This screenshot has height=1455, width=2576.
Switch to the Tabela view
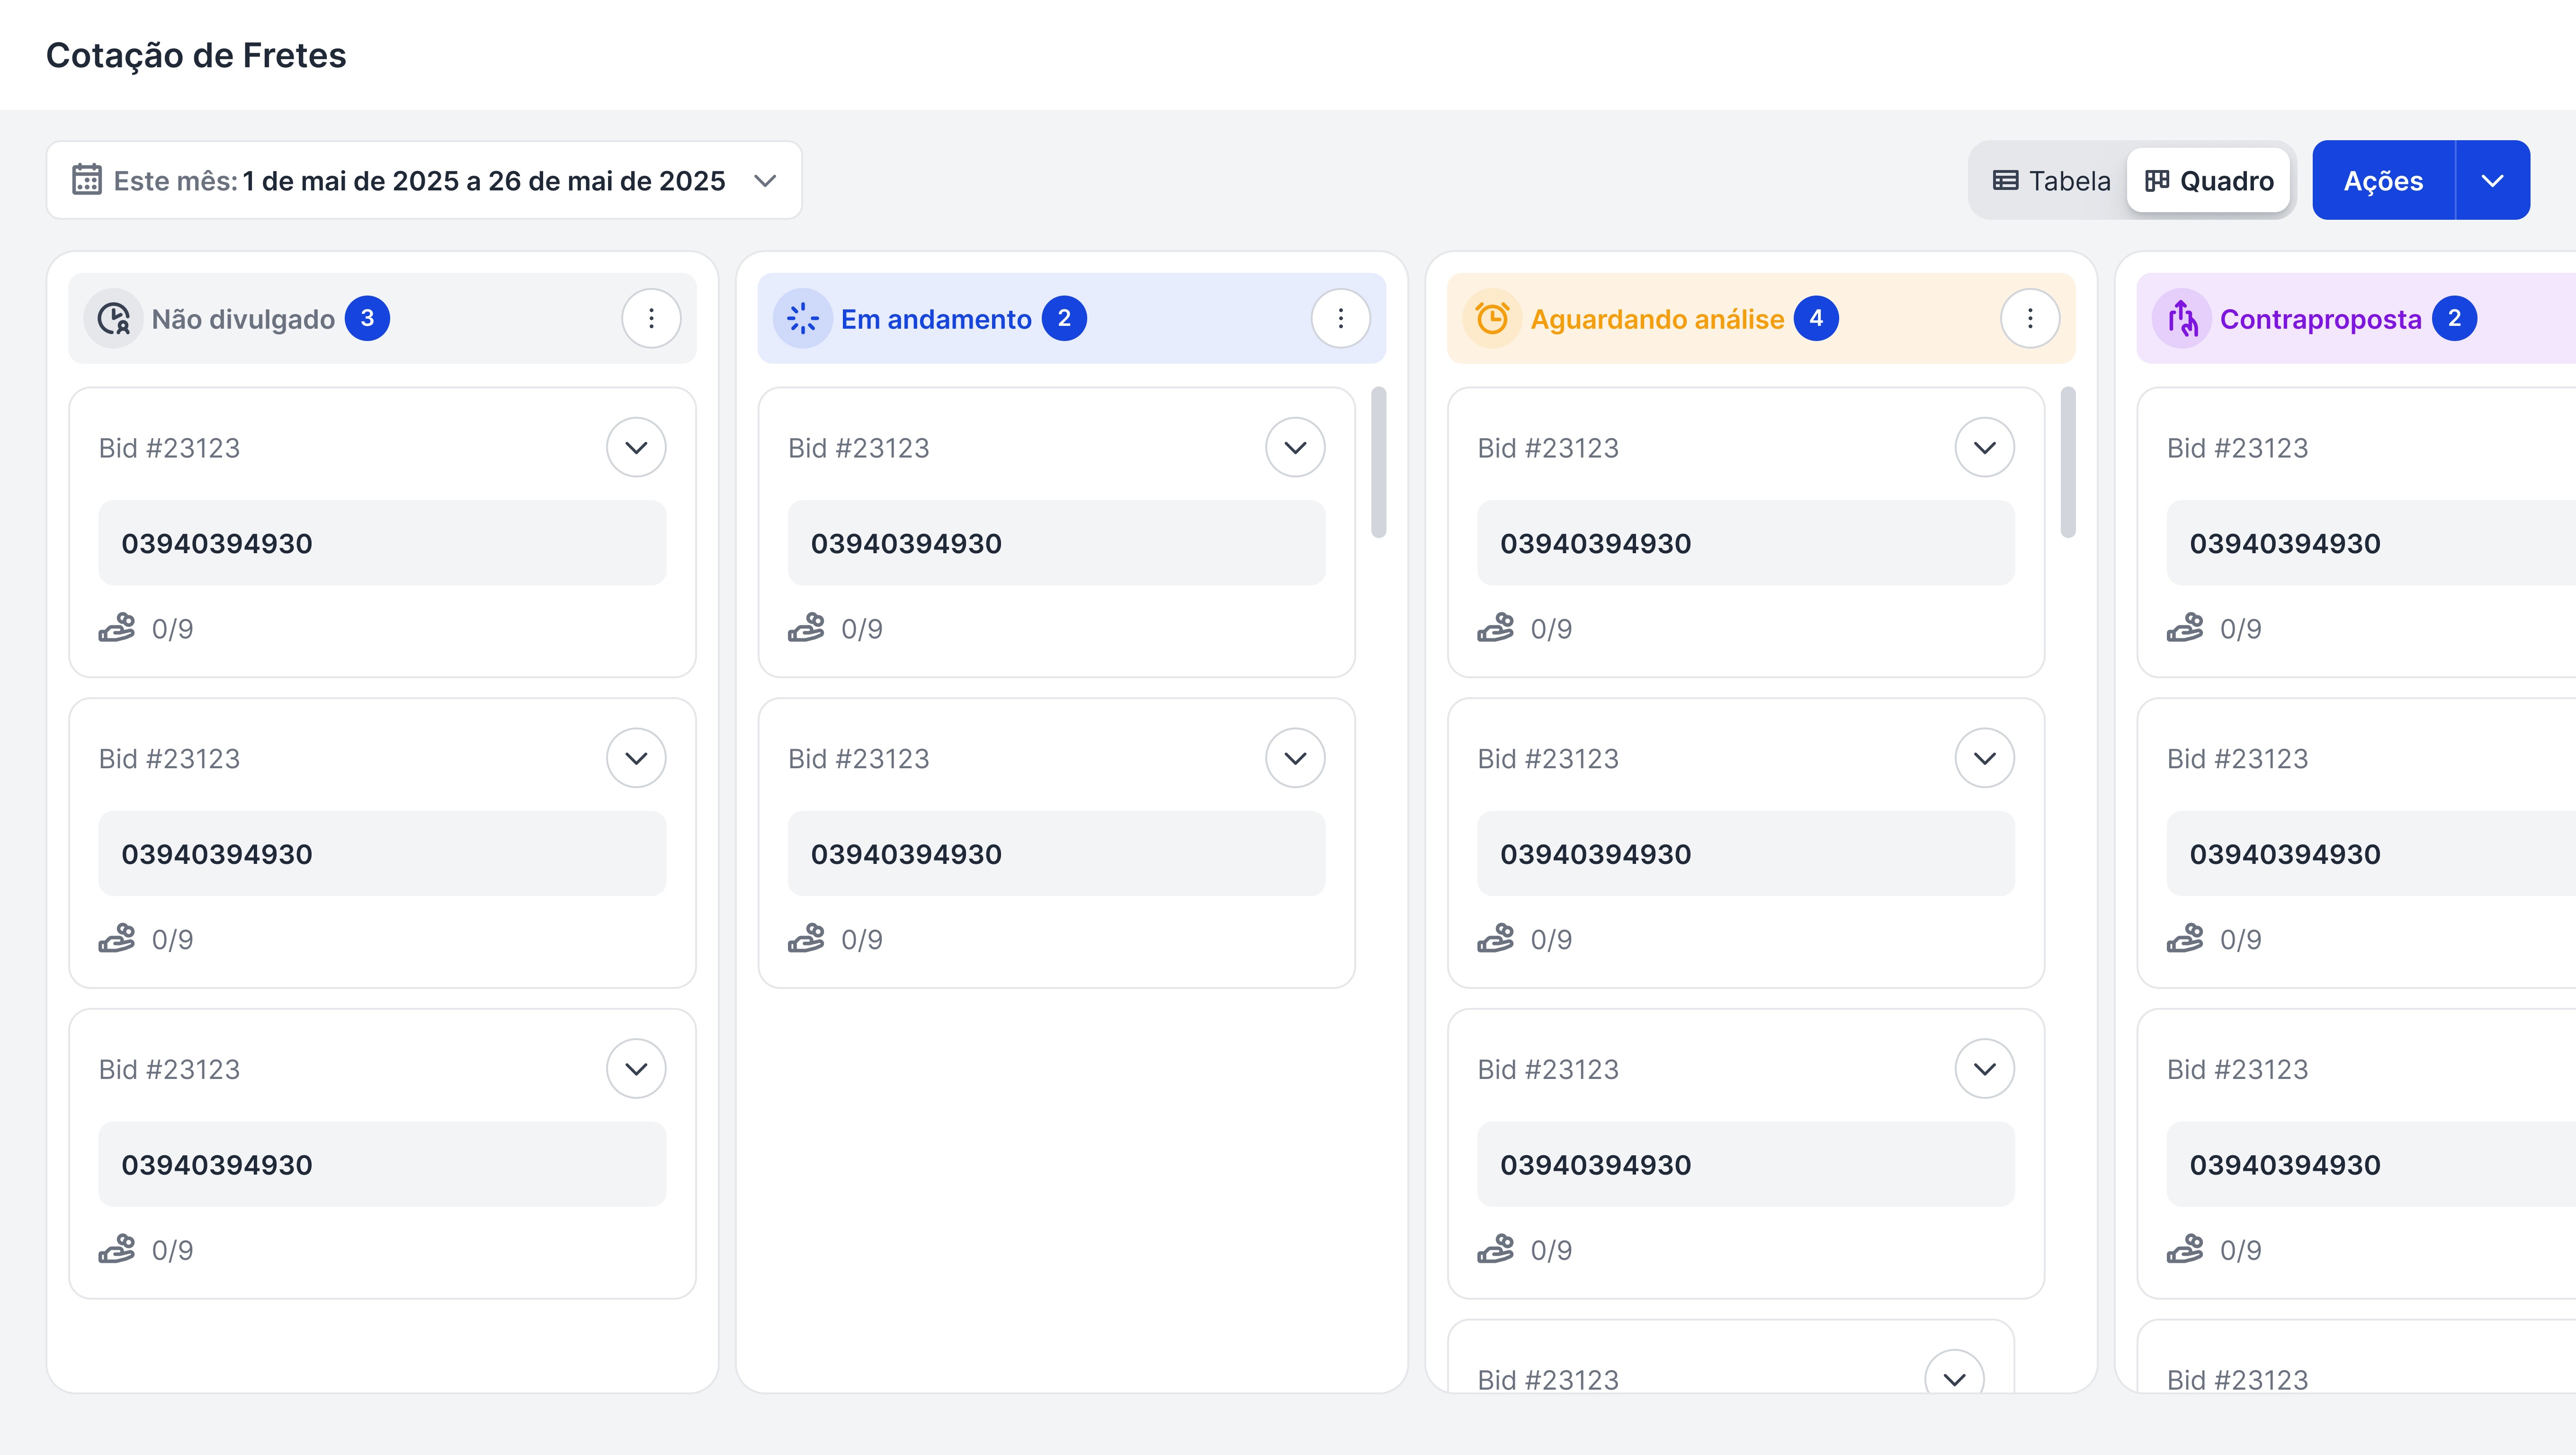click(2051, 181)
